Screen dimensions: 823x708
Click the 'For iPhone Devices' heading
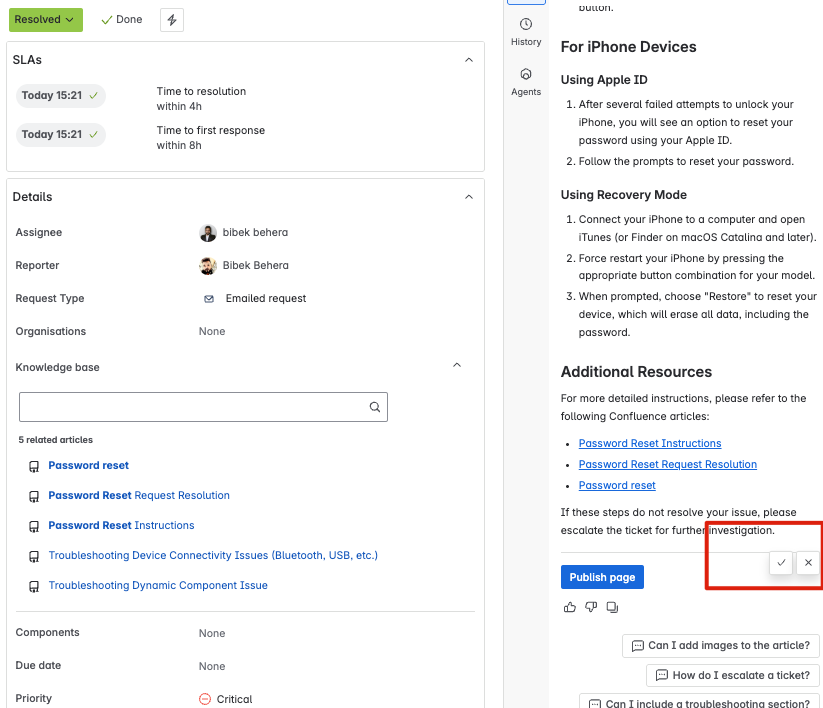628,47
